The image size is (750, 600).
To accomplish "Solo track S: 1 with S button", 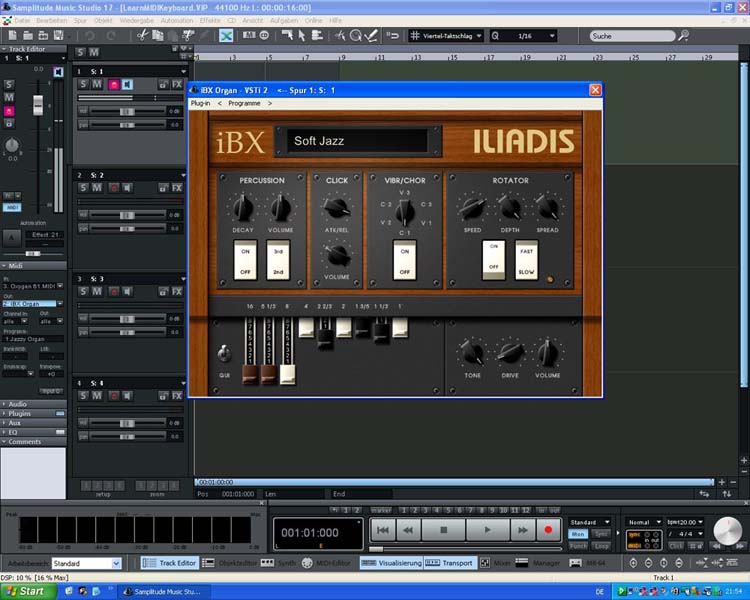I will (x=84, y=84).
